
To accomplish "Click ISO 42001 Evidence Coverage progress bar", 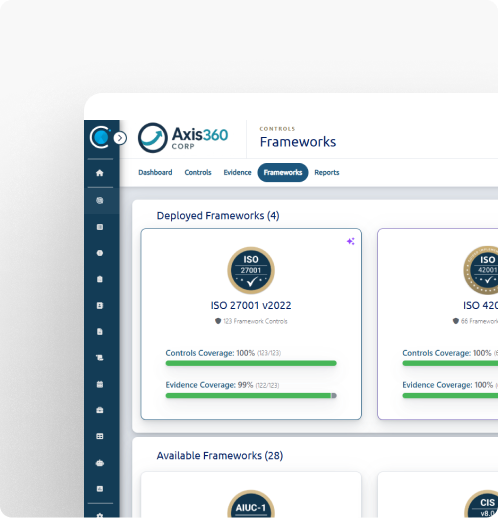I will pos(450,395).
